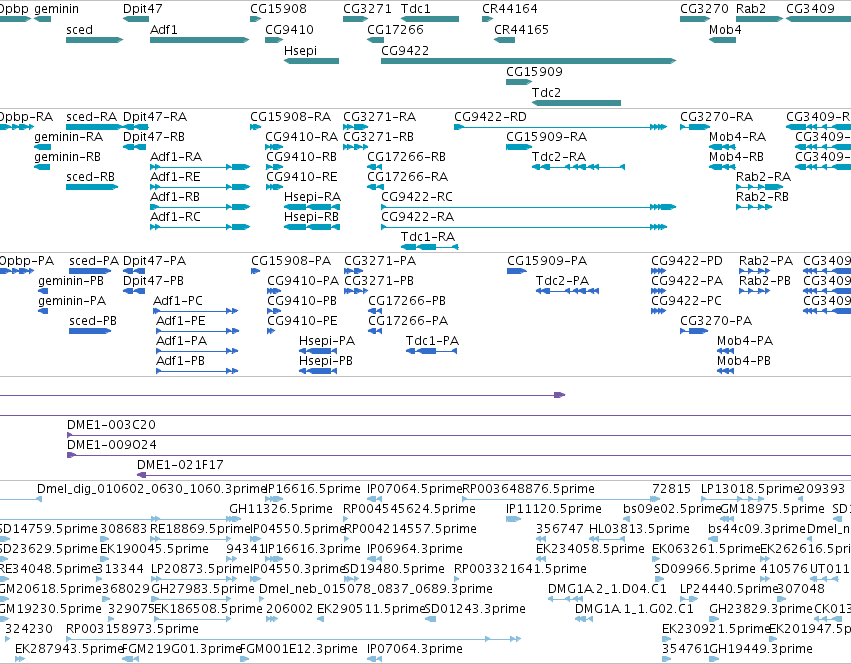Select the CG9422 gene feature
851x664 pixels.
point(528,61)
